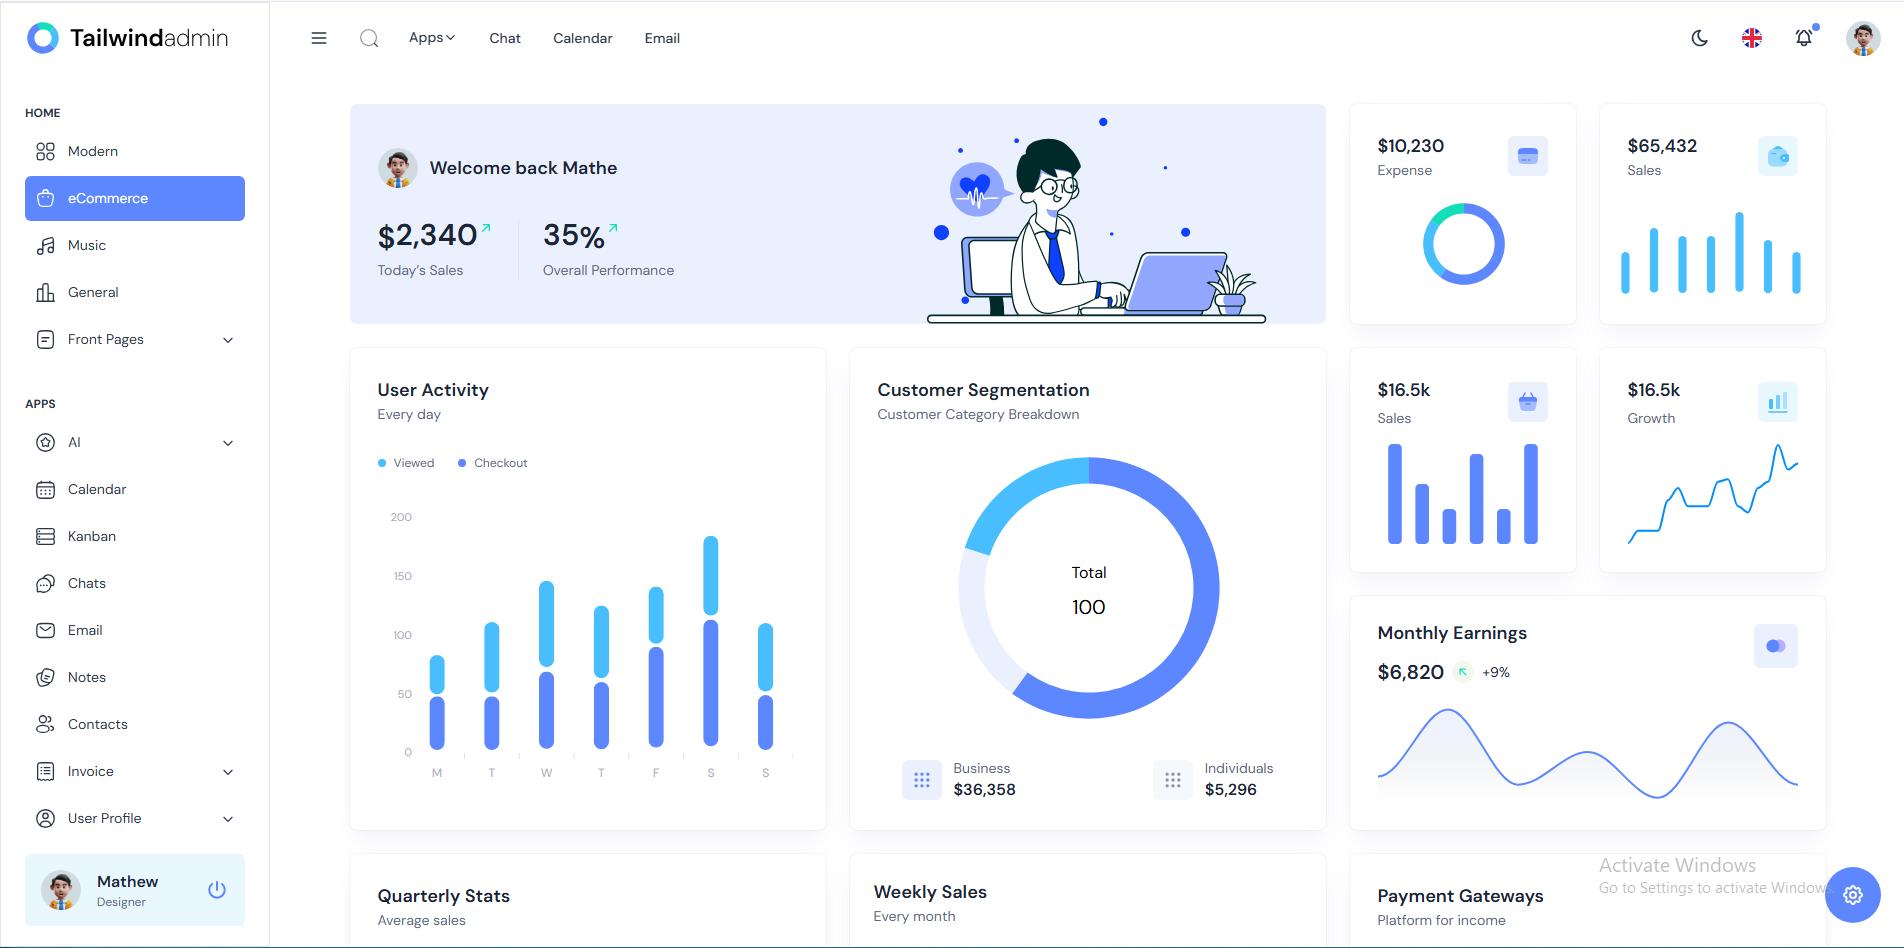Select Kanban in the sidebar
Image resolution: width=1904 pixels, height=948 pixels.
[91, 537]
